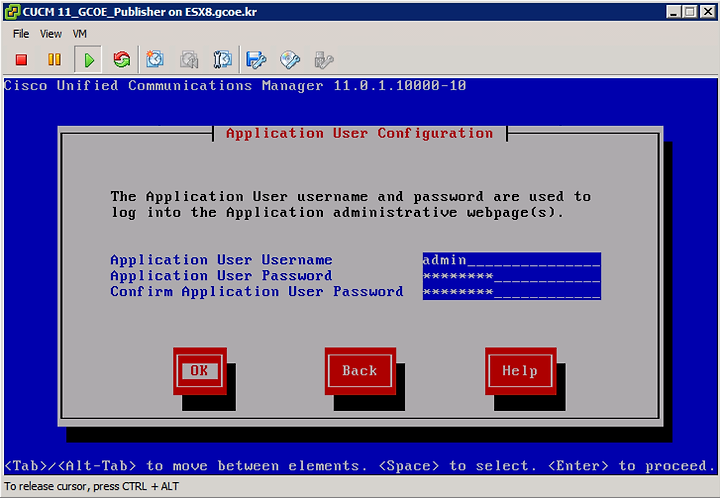Viewport: 720px width, 498px height.
Task: Click the red Power Off button
Action: (21, 60)
